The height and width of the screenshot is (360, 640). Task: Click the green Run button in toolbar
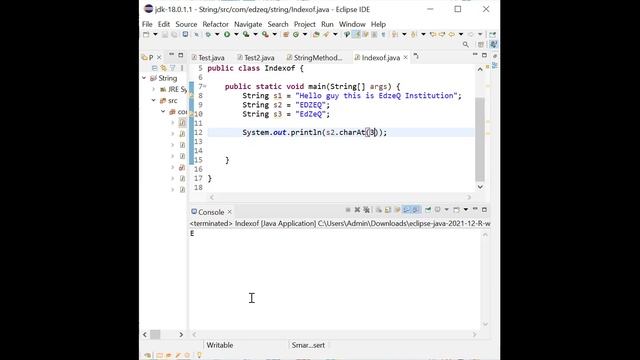click(227, 35)
